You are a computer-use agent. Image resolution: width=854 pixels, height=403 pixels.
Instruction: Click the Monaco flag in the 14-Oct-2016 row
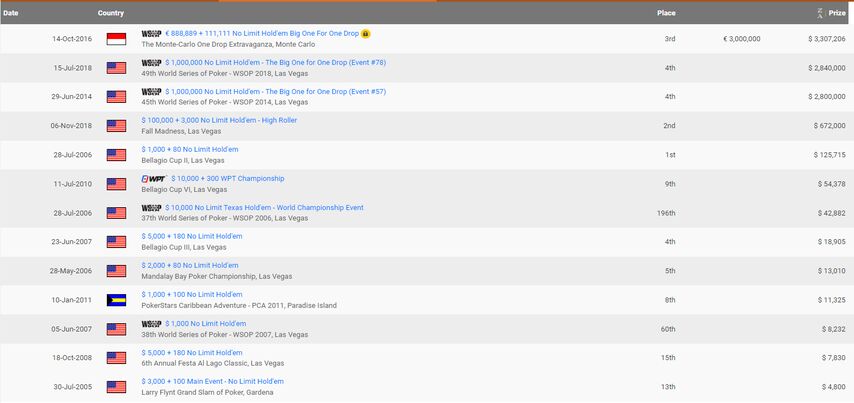(x=117, y=39)
